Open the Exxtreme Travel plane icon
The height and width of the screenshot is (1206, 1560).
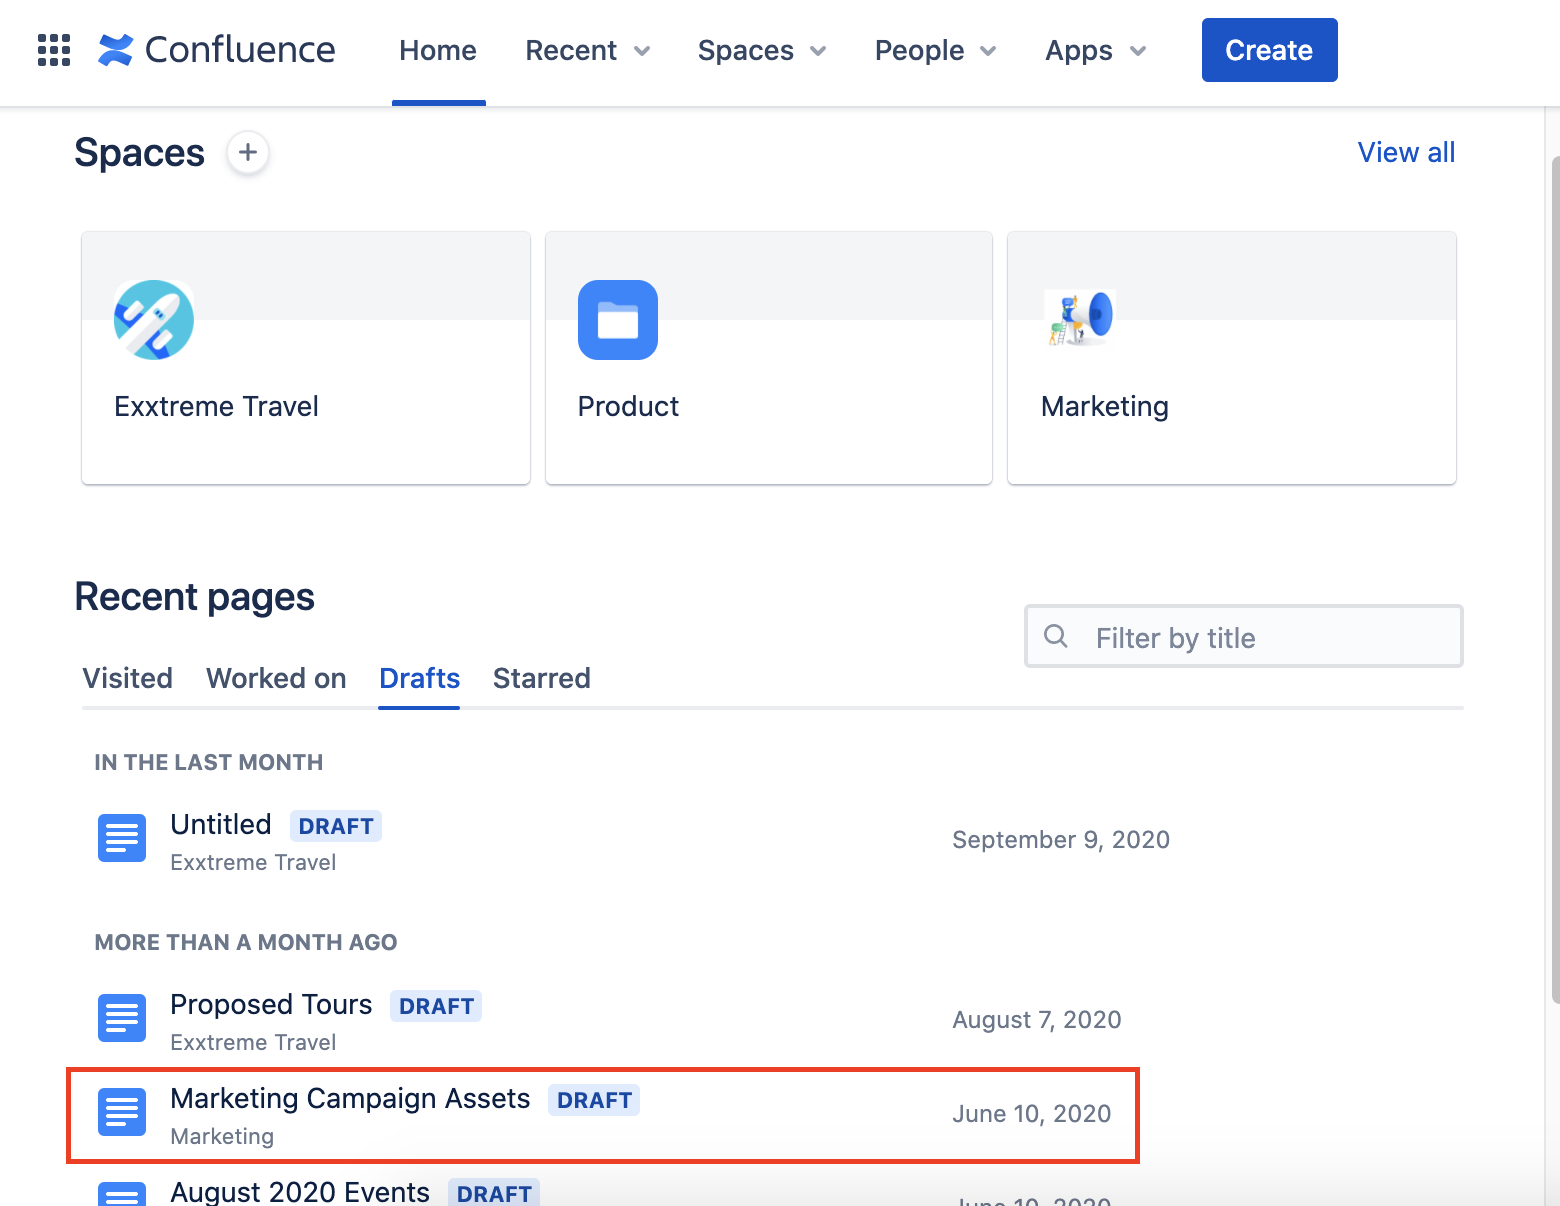click(154, 320)
